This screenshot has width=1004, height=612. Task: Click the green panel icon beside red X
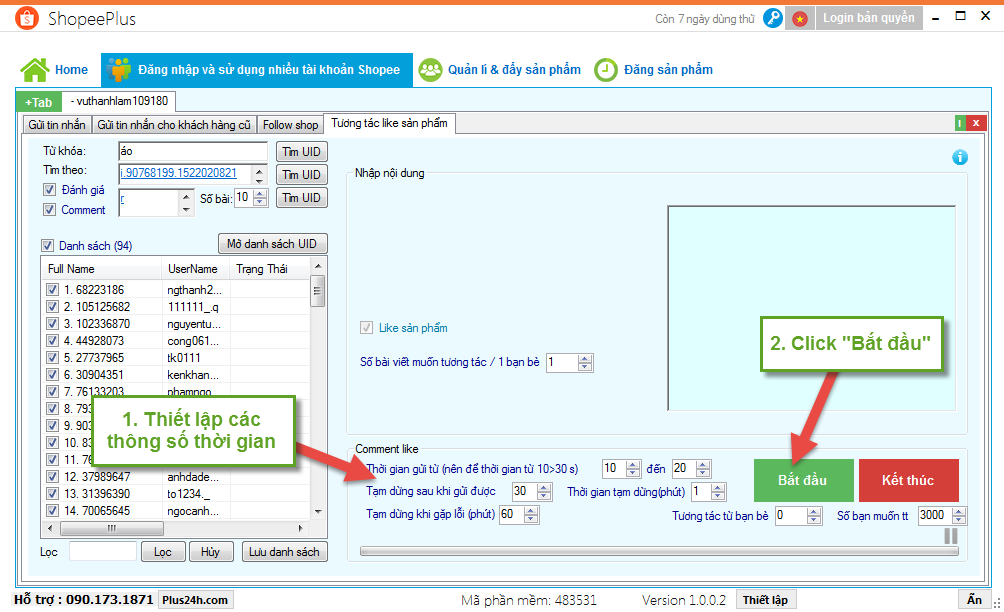[x=960, y=124]
